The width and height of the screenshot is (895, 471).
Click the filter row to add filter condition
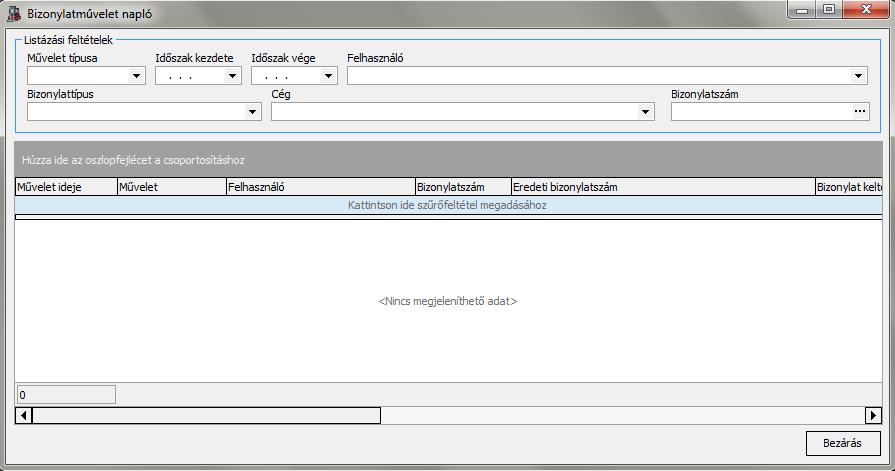448,206
